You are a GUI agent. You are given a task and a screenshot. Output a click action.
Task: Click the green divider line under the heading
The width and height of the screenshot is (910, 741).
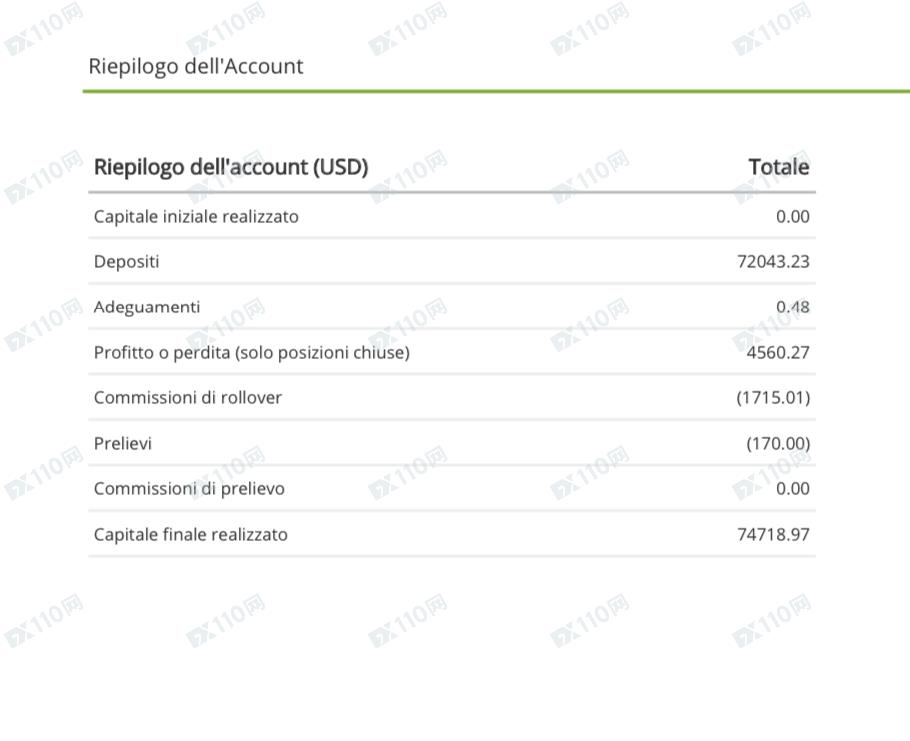click(x=496, y=91)
